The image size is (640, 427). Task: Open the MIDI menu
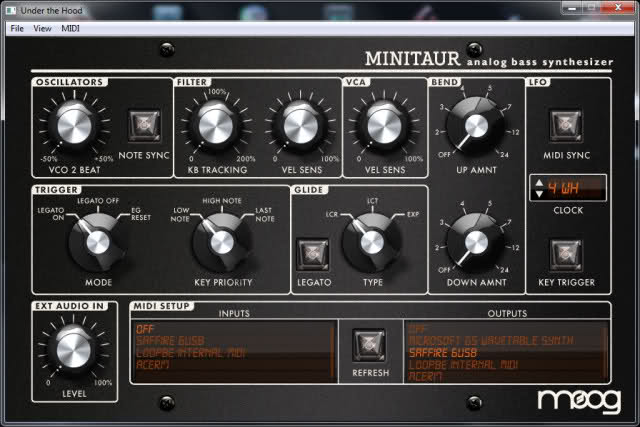click(70, 28)
